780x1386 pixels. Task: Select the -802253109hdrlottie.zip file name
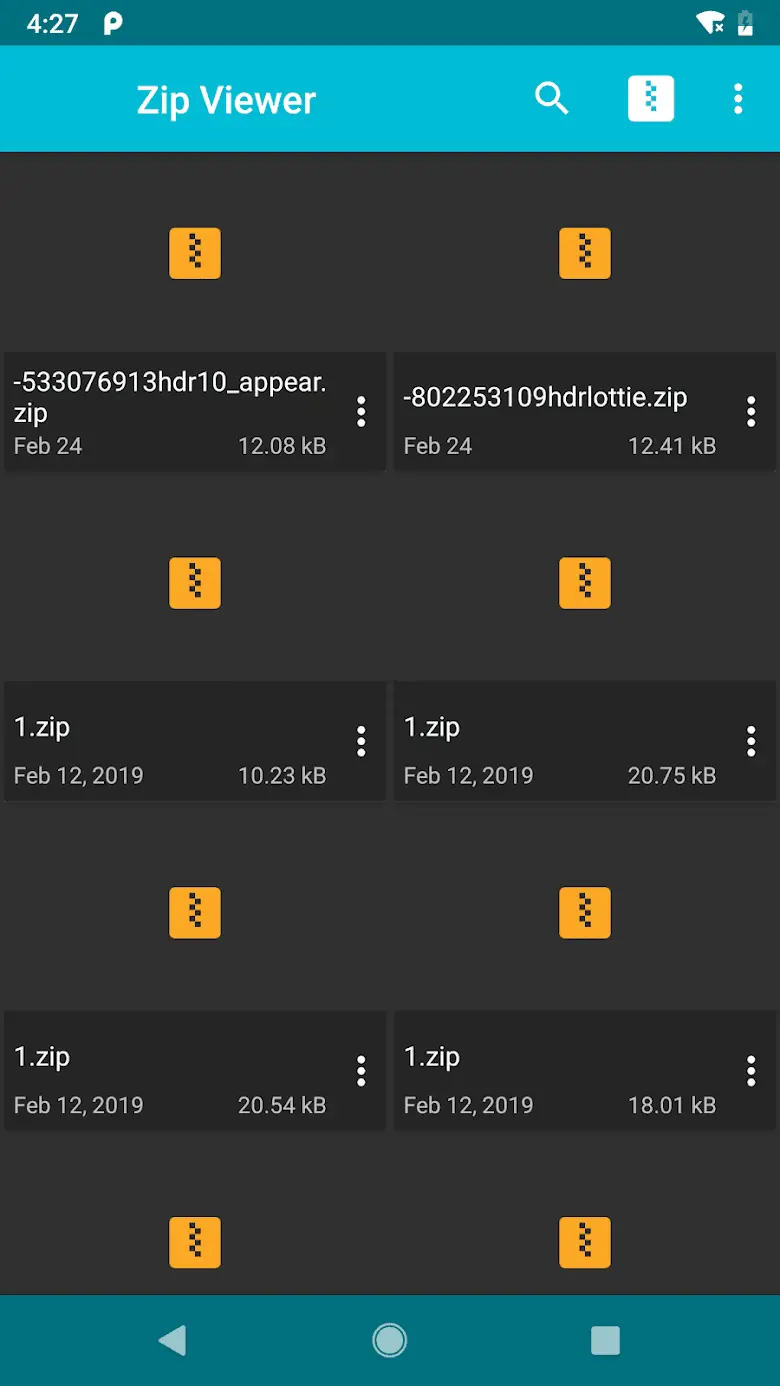(545, 397)
